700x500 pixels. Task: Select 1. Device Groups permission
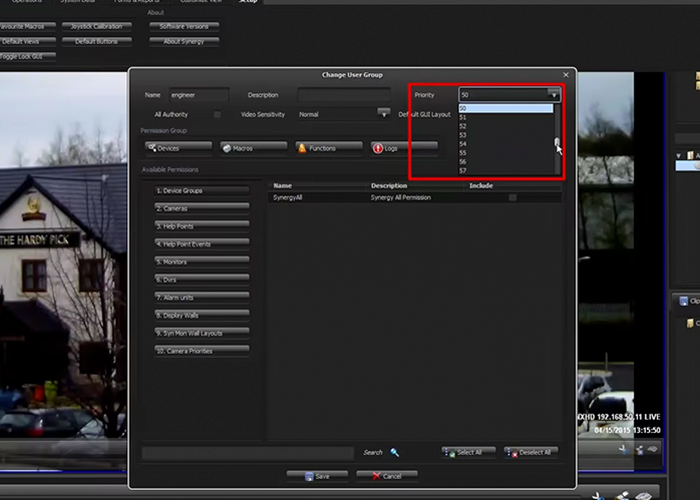[202, 191]
